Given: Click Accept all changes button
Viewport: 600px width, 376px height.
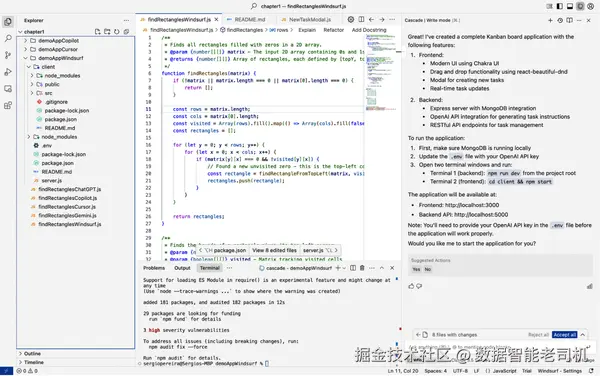Looking at the screenshot, I should point(564,335).
